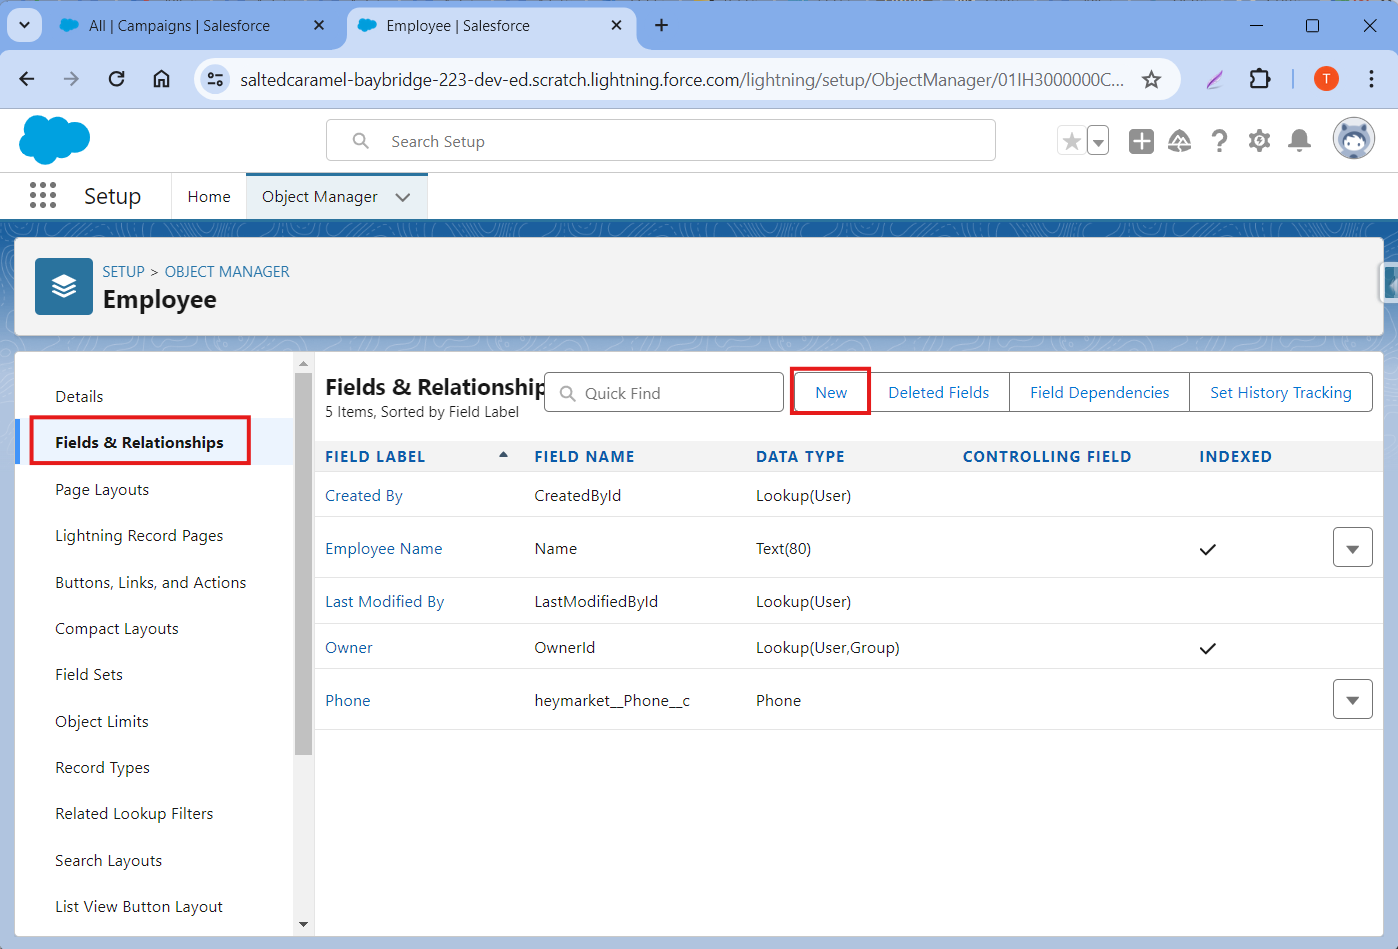The height and width of the screenshot is (949, 1398).
Task: Open the Owner field link
Action: (349, 648)
